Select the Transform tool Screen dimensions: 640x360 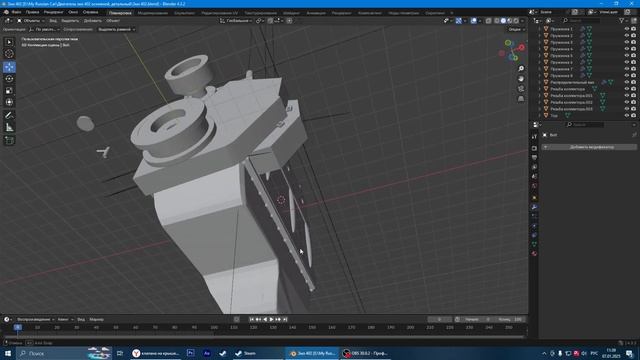[9, 102]
